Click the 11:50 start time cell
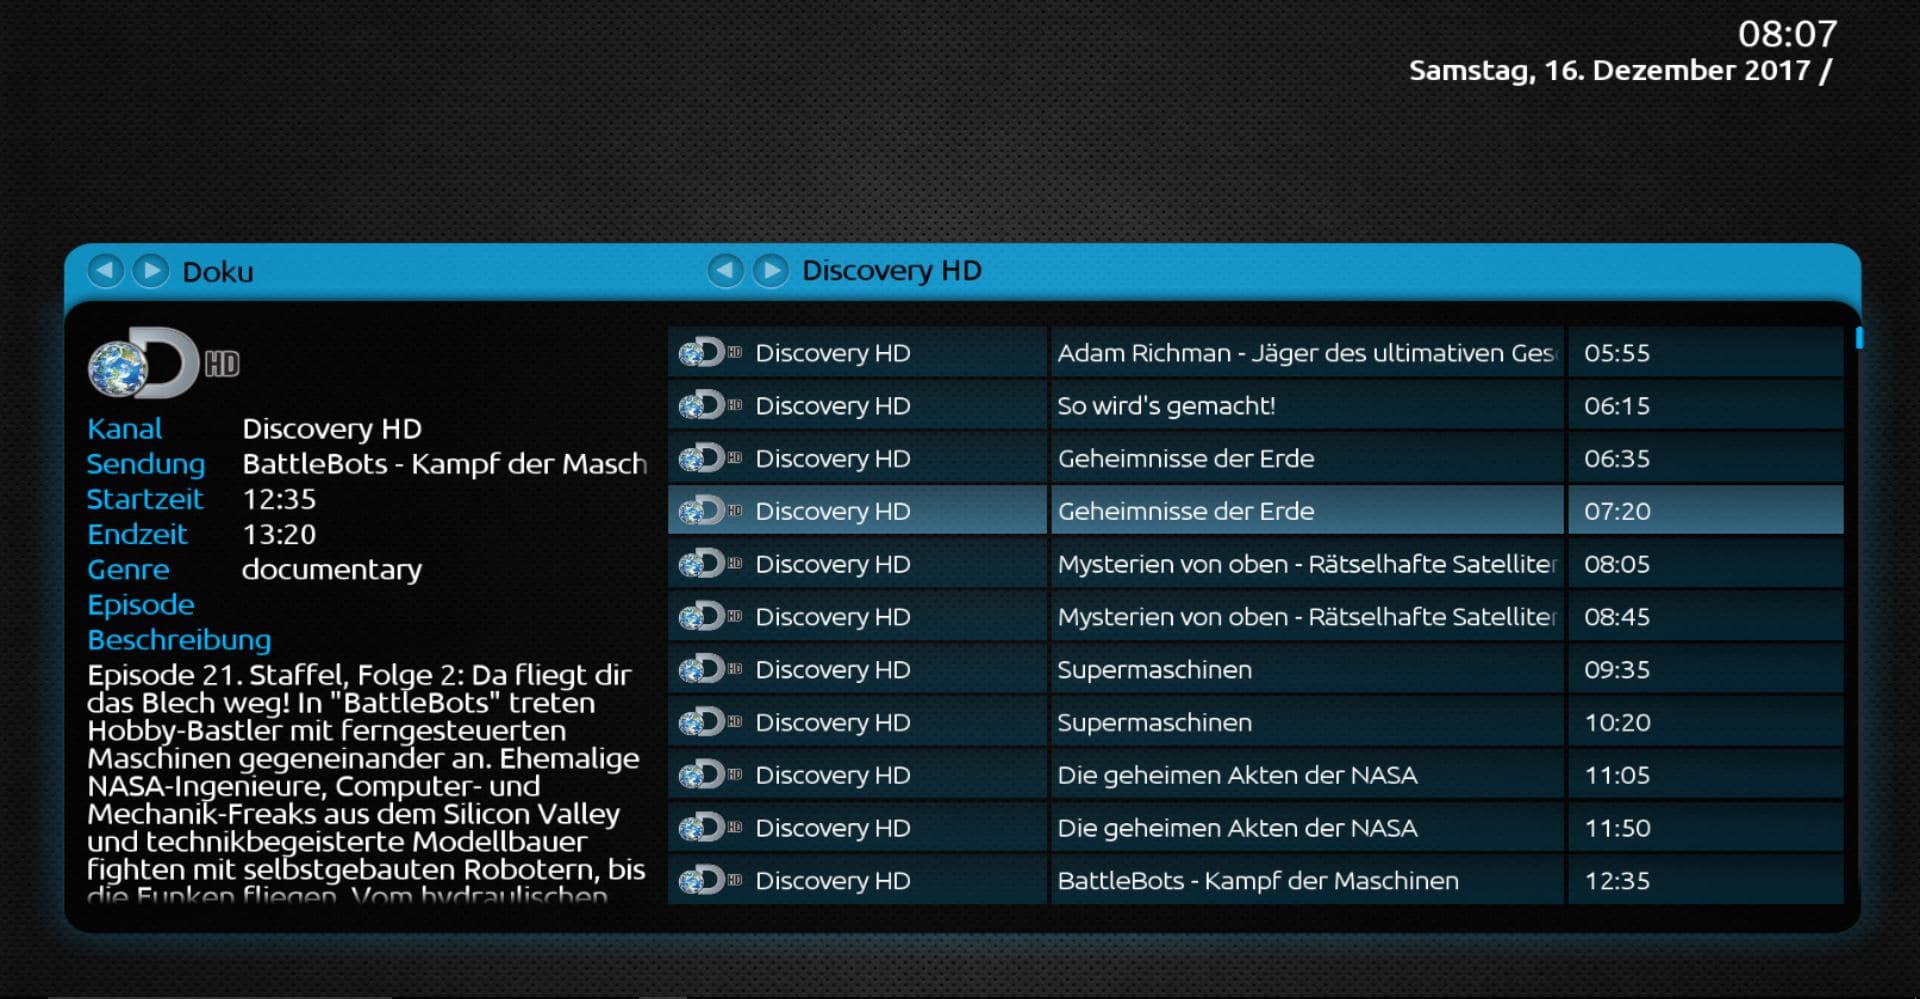The image size is (1920, 999). tap(1705, 828)
